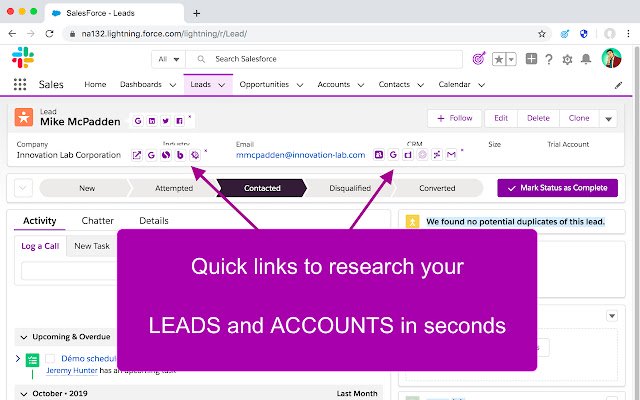Expand the Contacts tab chevron

pos(420,85)
